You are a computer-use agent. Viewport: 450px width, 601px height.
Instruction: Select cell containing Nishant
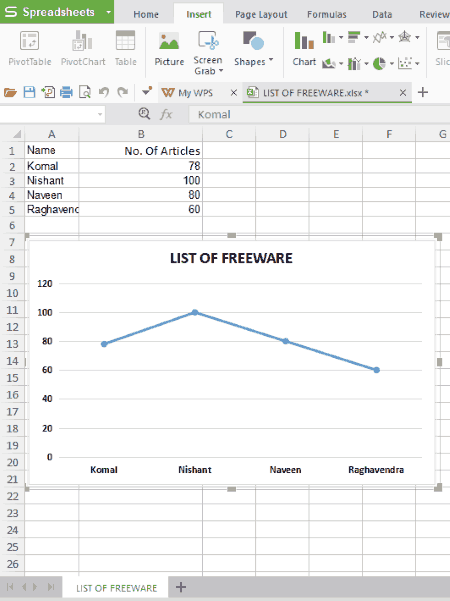pyautogui.click(x=52, y=181)
